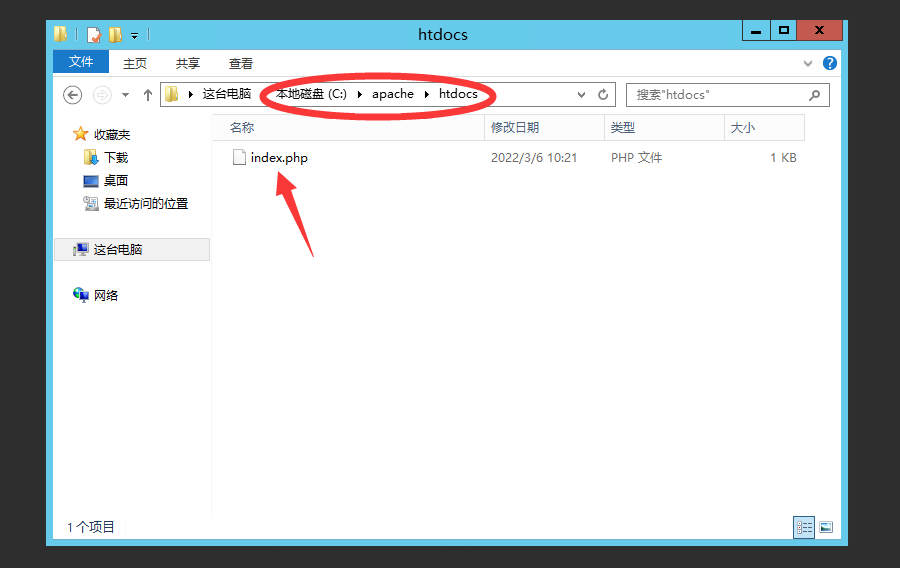Open 最近访问的位置 in the navigation pane
The height and width of the screenshot is (568, 900).
click(x=146, y=203)
